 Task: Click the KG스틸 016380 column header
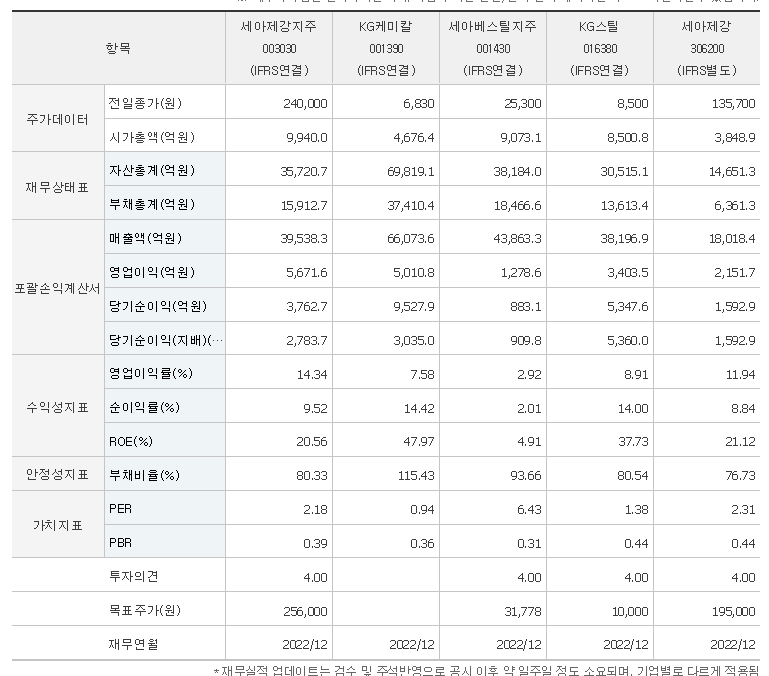tap(600, 48)
